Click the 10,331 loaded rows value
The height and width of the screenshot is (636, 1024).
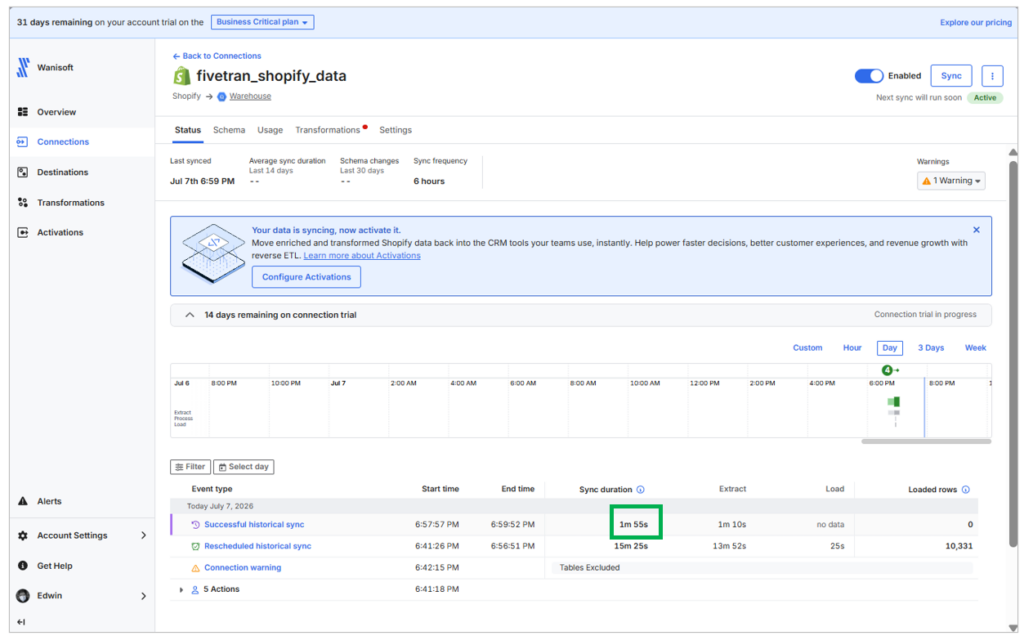point(959,546)
